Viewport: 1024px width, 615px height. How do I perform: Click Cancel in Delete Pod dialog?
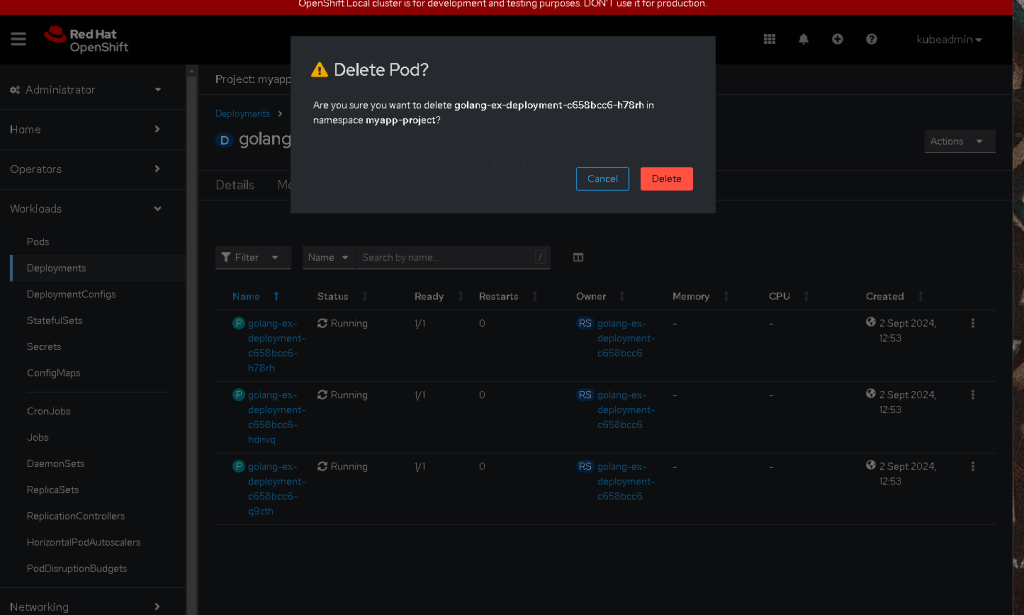602,179
